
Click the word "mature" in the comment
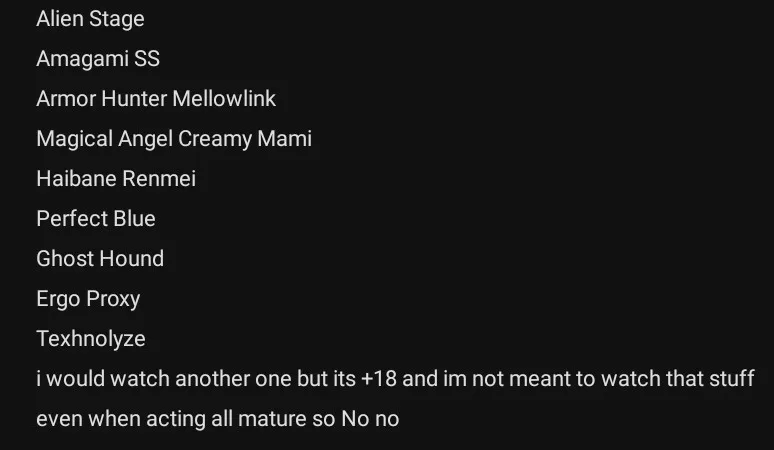pyautogui.click(x=271, y=419)
